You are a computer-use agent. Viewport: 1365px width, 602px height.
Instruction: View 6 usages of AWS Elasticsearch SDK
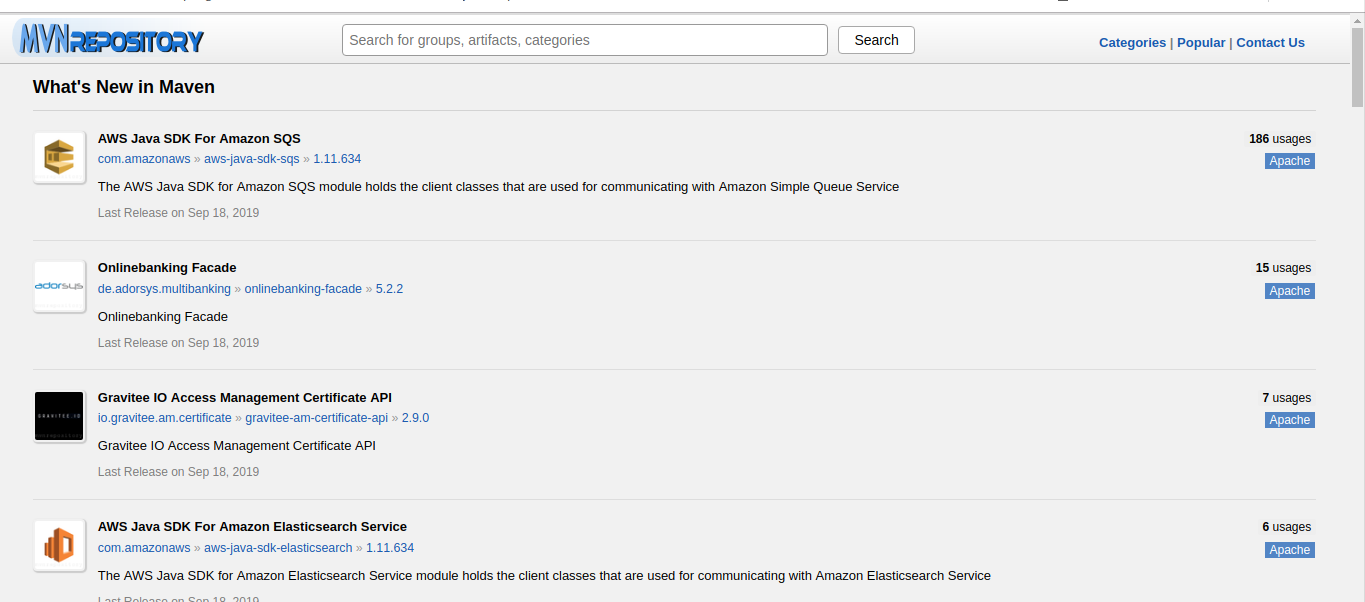pyautogui.click(x=1287, y=527)
